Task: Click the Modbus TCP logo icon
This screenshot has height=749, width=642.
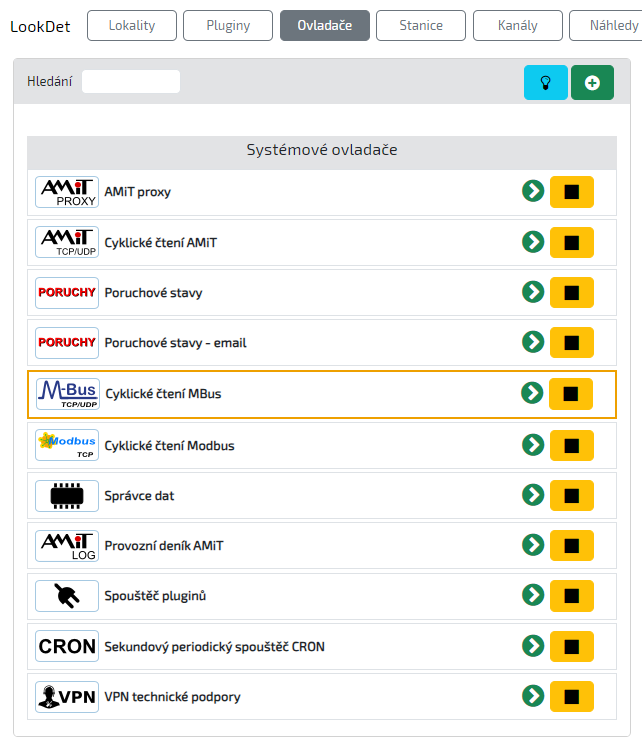Action: coord(67,445)
